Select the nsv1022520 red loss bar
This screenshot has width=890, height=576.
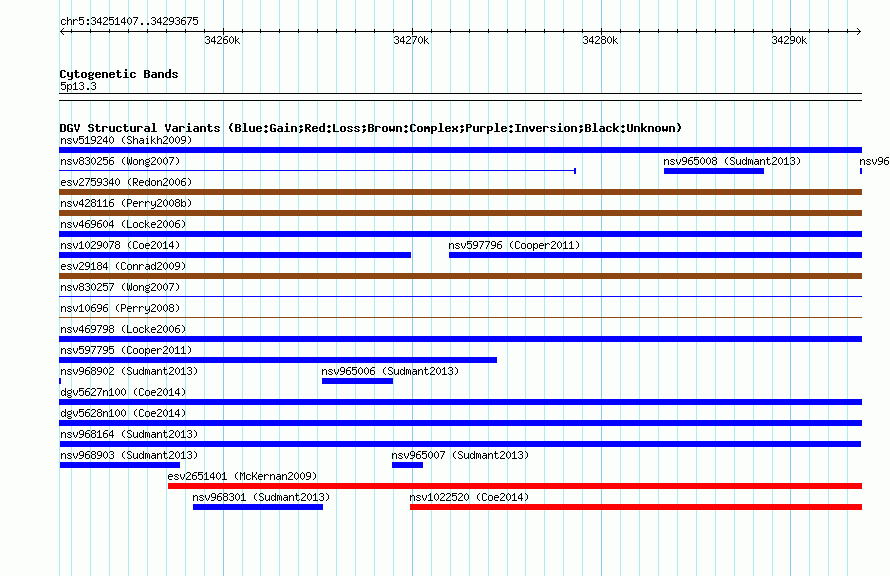(636, 507)
